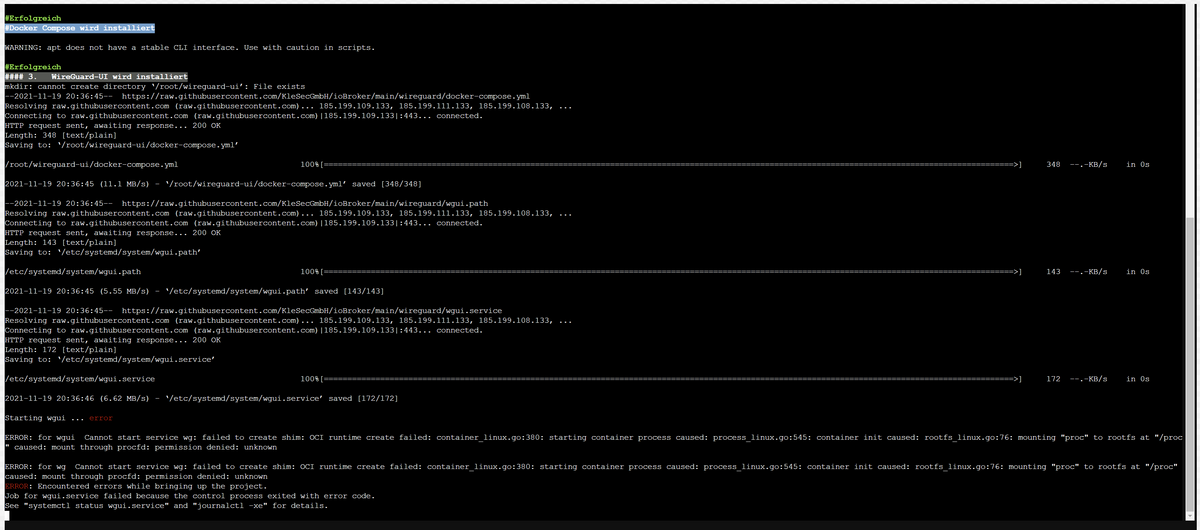Click the 'Starting wgui ... error' line
Viewport: 1200px width, 530px height.
[59, 417]
